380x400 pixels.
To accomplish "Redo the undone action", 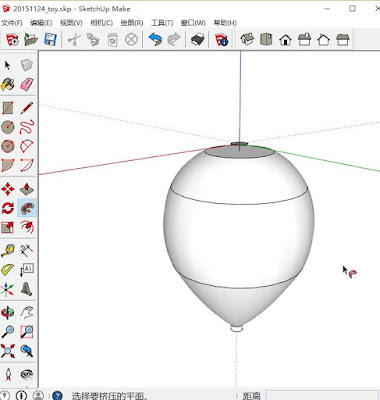I will pyautogui.click(x=174, y=40).
